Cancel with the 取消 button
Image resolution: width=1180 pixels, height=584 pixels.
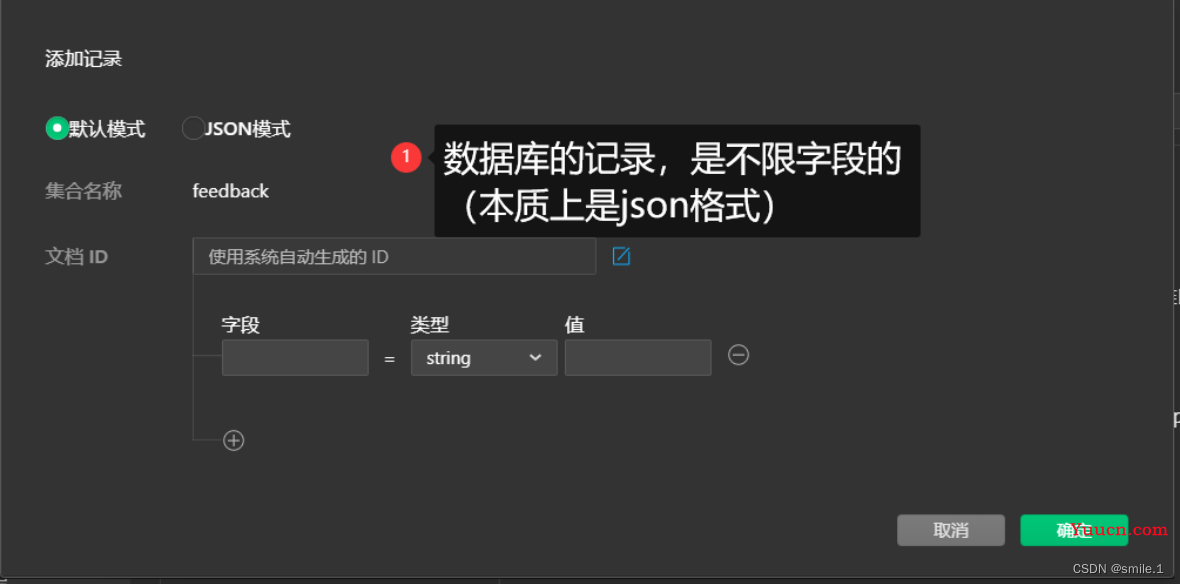coord(950,530)
